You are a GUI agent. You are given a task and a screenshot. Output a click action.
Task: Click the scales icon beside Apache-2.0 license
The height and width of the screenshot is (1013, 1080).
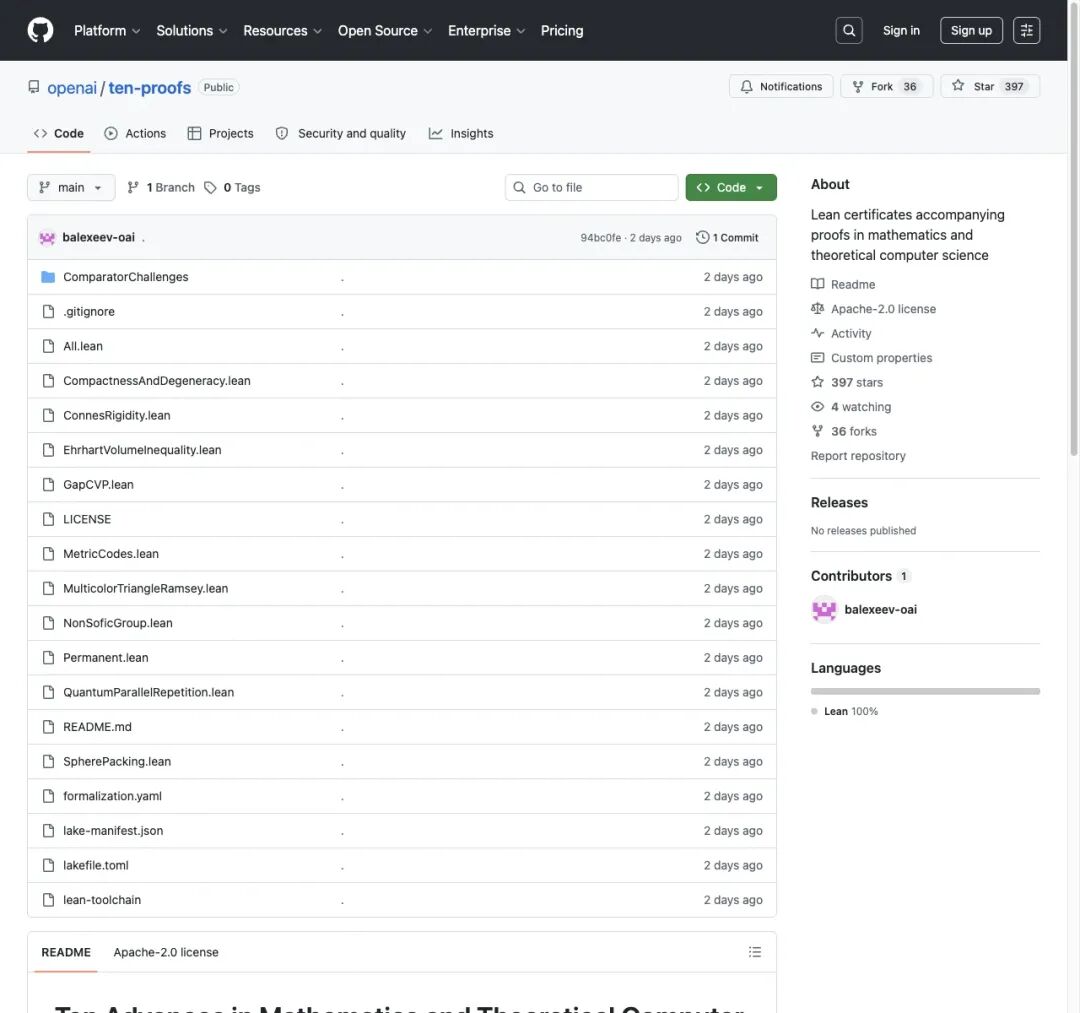[818, 309]
